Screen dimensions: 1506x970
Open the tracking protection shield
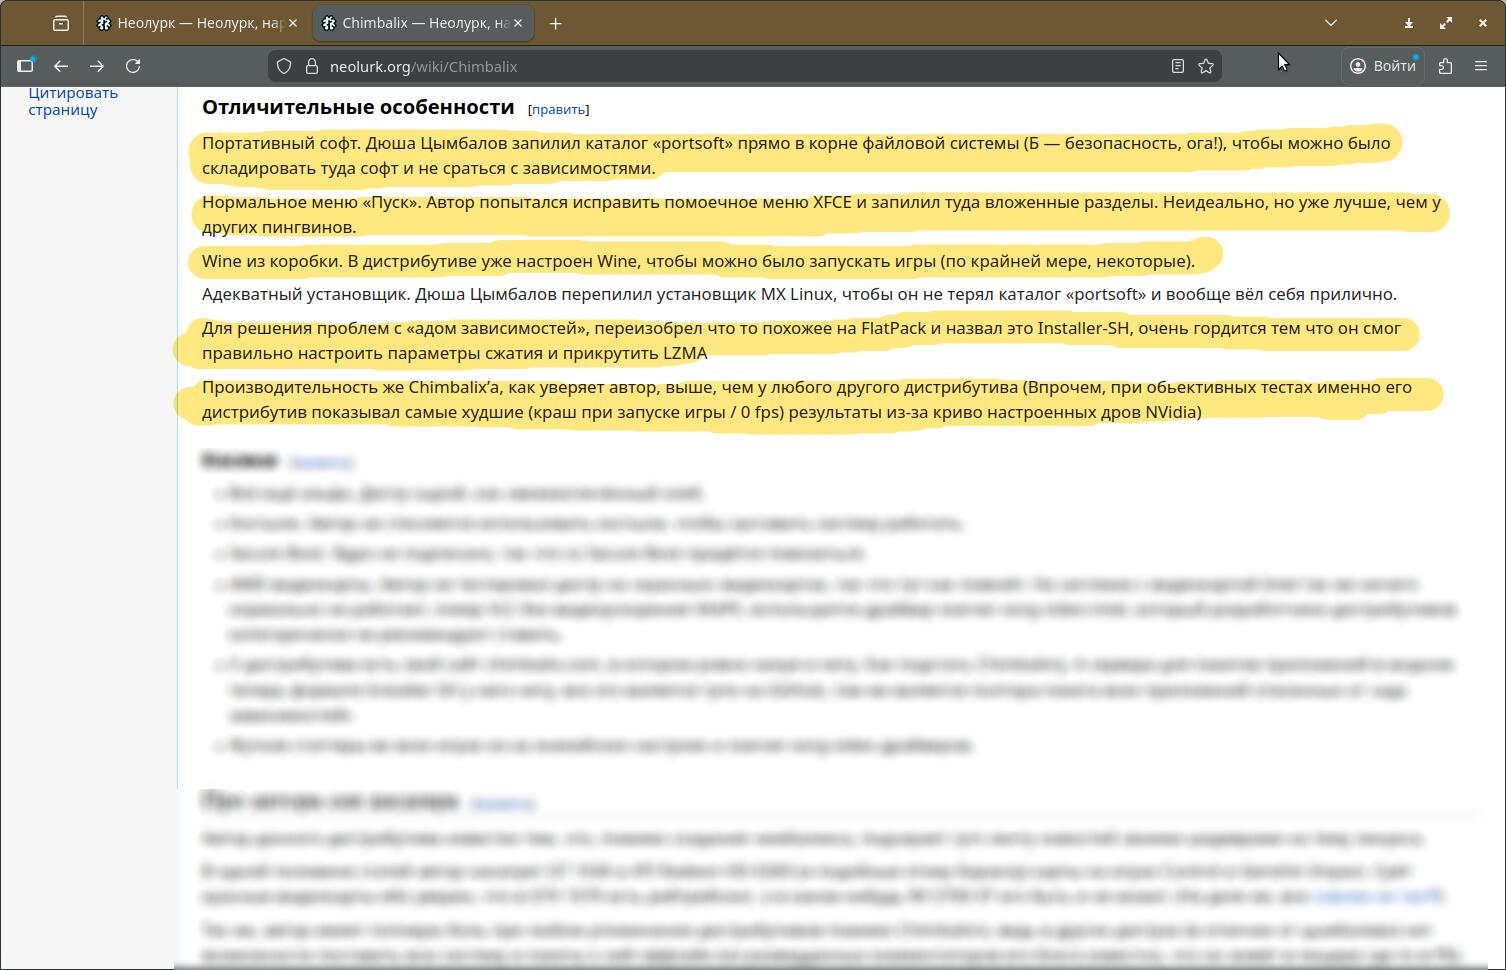pyautogui.click(x=284, y=66)
